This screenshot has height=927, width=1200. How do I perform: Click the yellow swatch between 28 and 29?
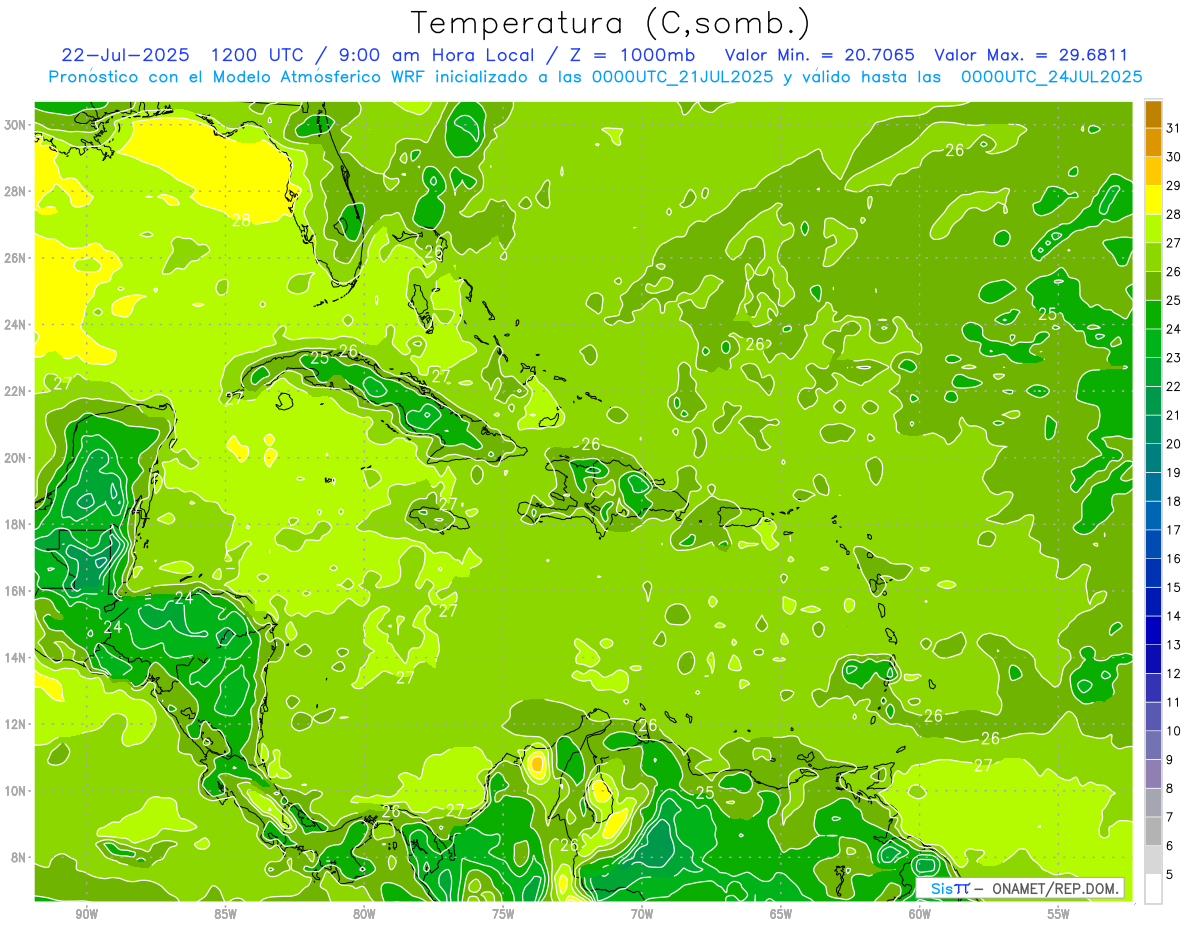coord(1153,200)
